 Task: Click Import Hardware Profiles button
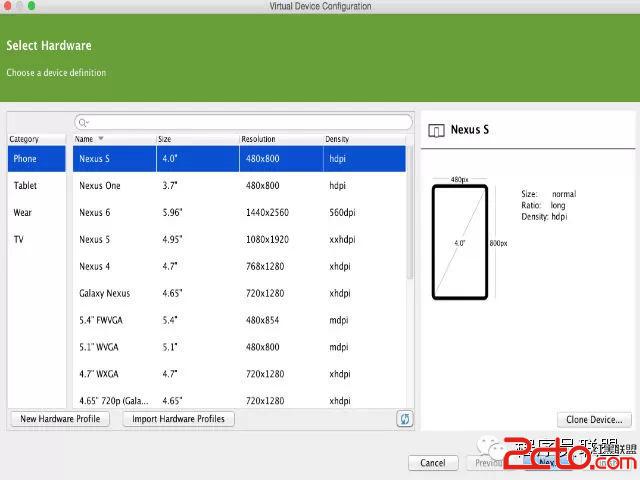pyautogui.click(x=178, y=419)
